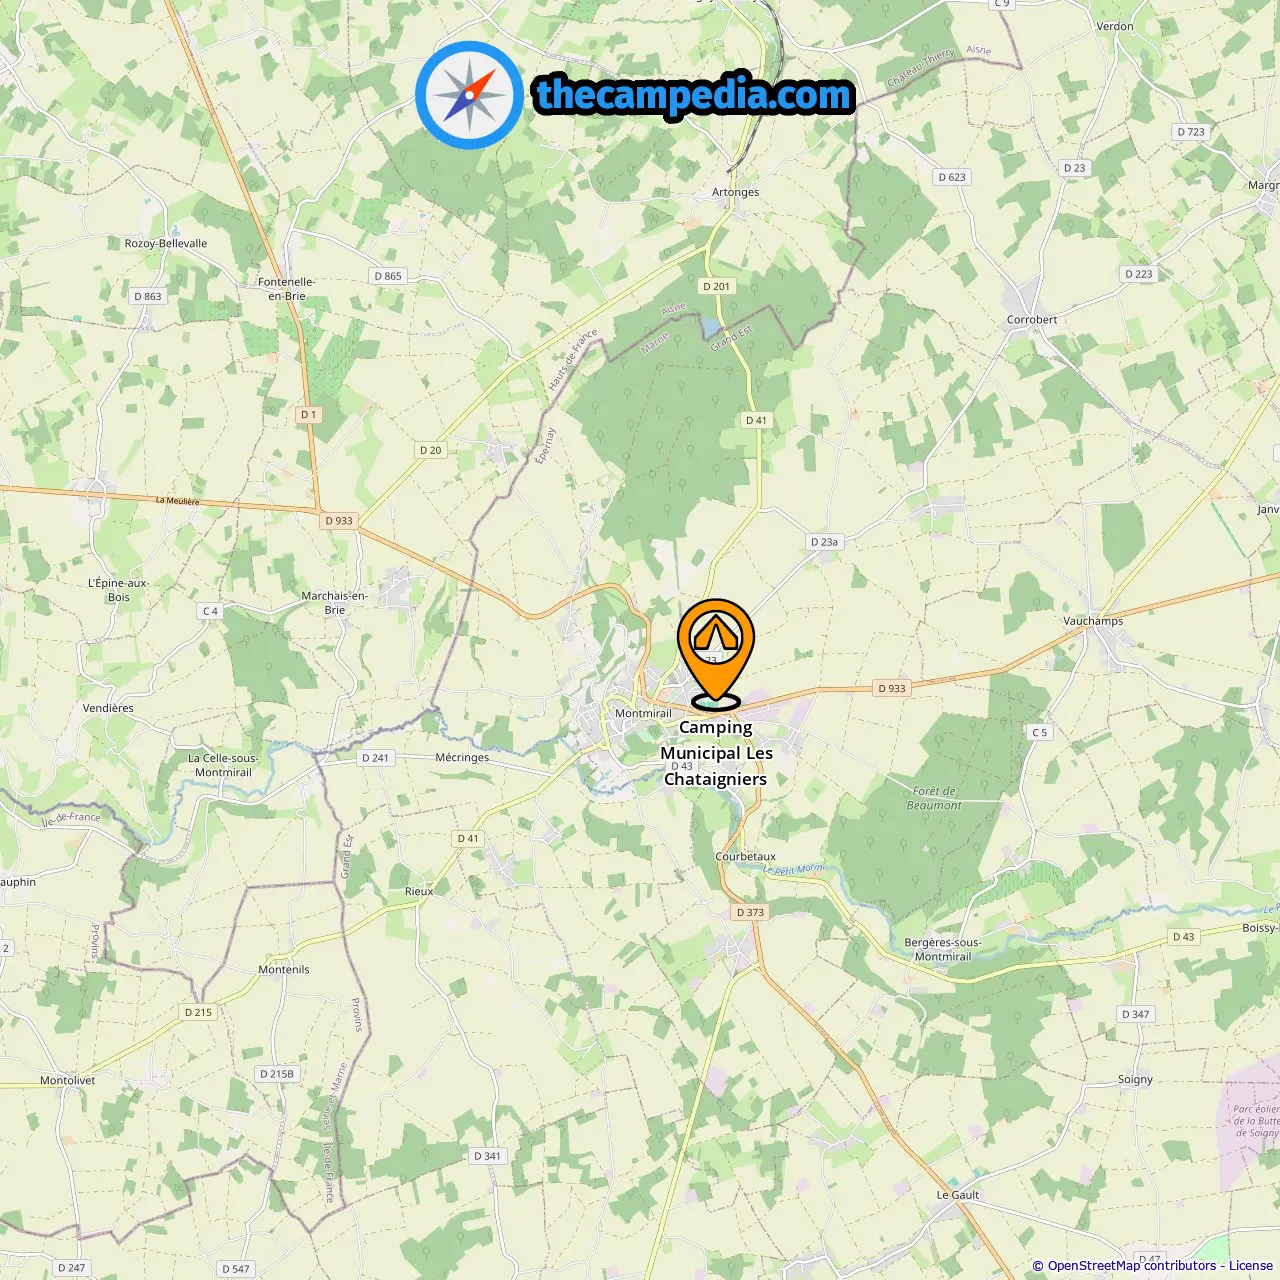
Task: Select the Vauchamps village label
Action: pos(1093,621)
